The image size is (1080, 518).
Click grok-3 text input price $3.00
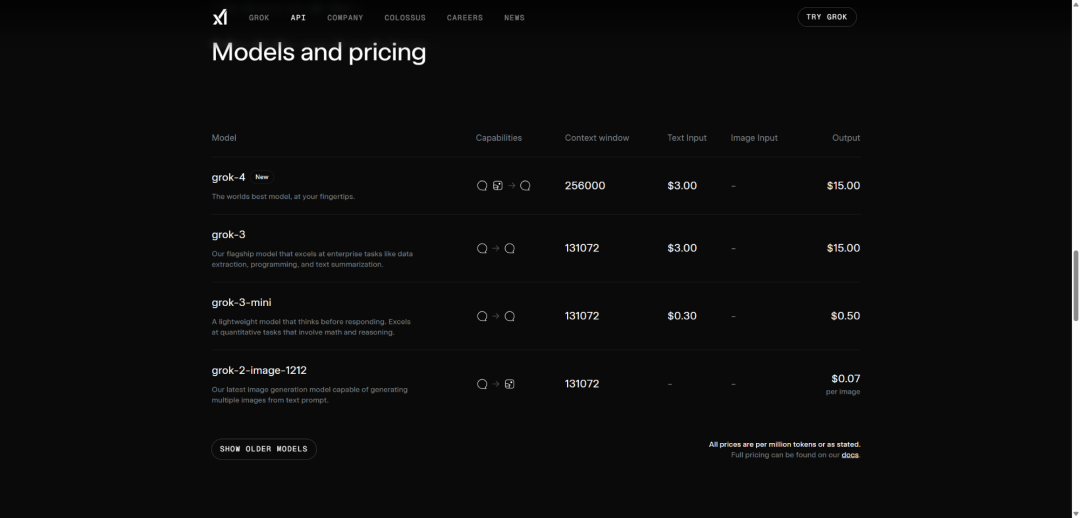coord(682,248)
